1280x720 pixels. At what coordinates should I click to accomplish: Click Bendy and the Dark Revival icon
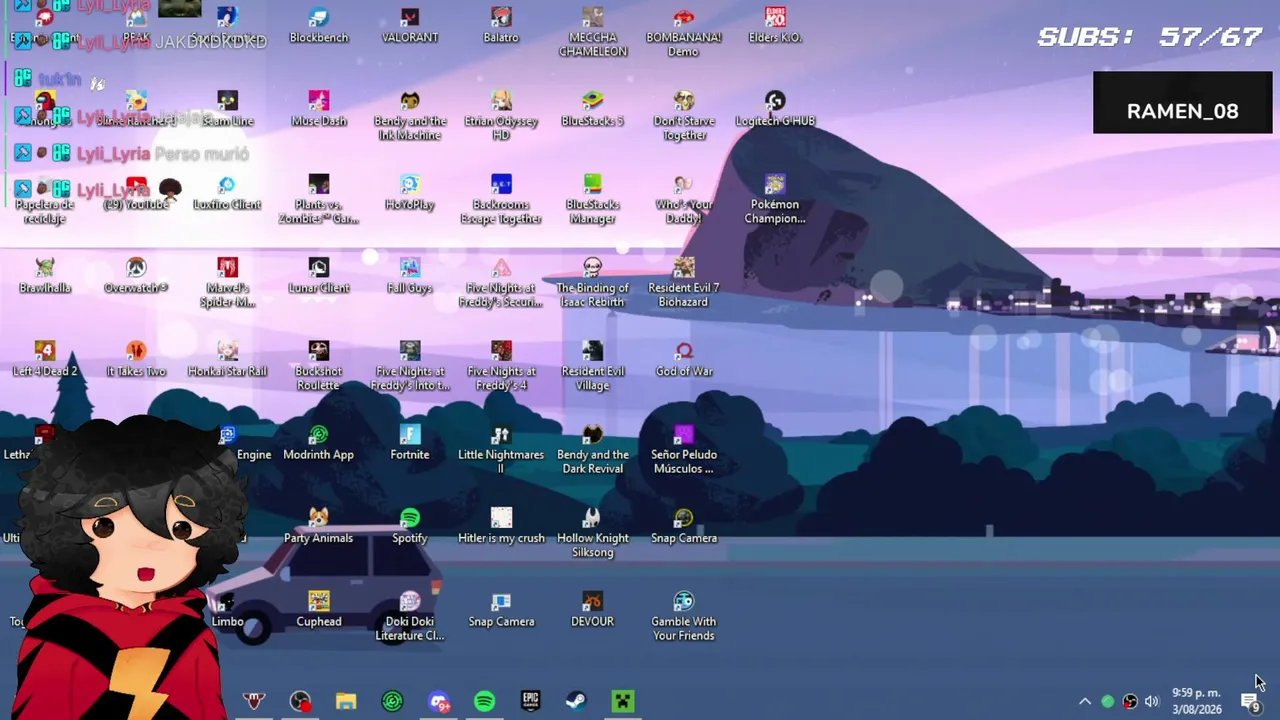coord(593,449)
